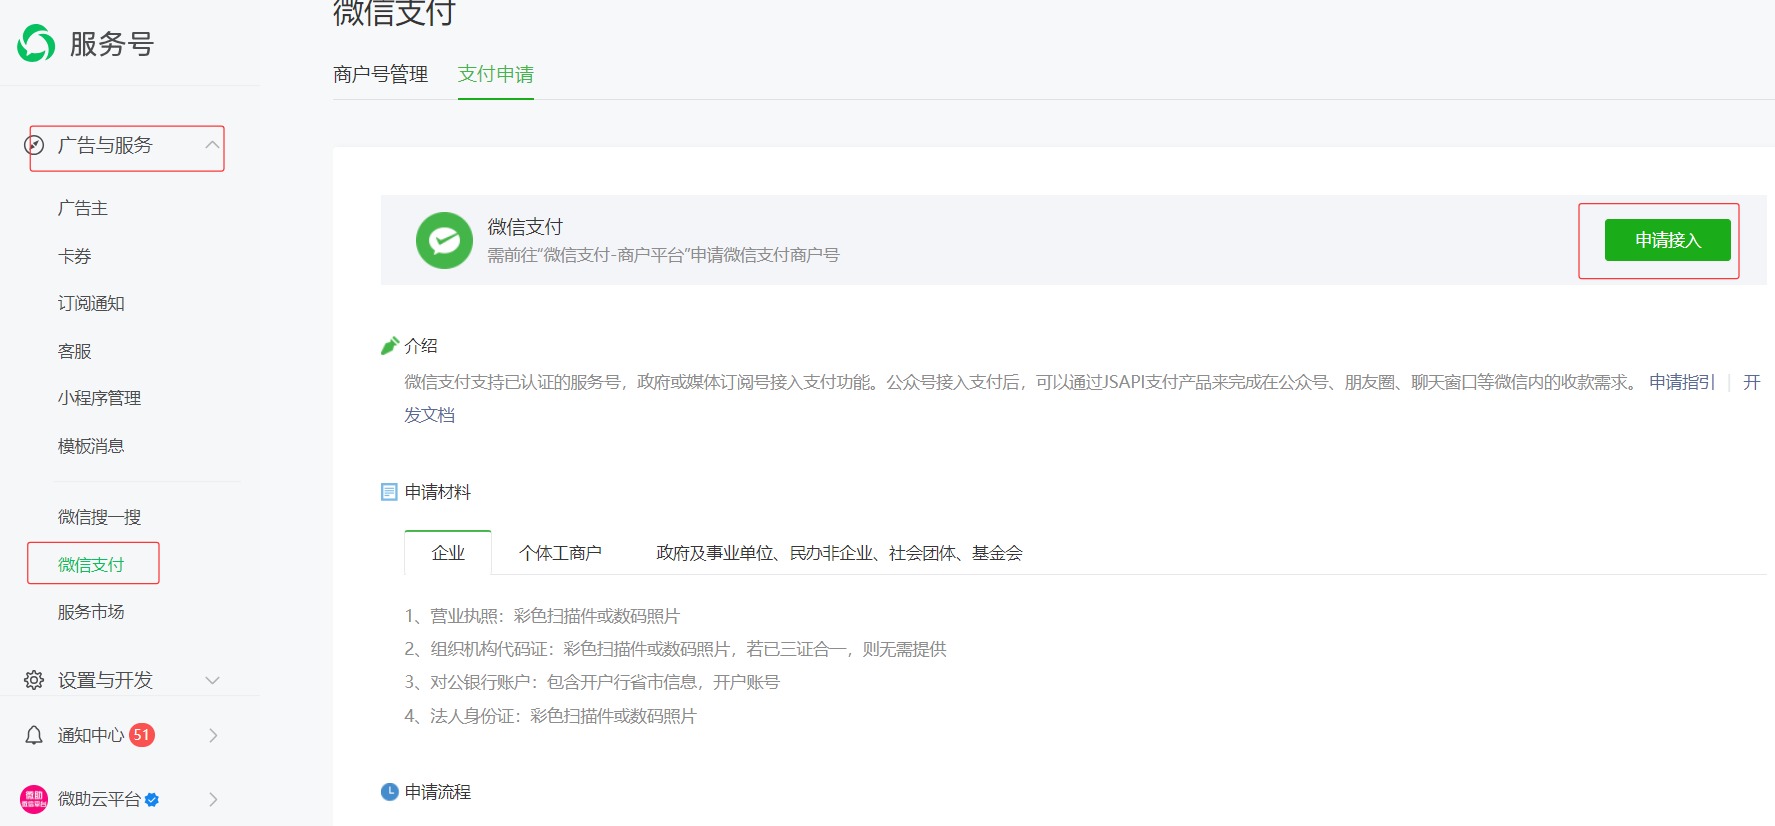Viewport: 1775px width, 826px height.
Task: Open 微信搜一搜 in the sidebar
Action: [x=99, y=517]
